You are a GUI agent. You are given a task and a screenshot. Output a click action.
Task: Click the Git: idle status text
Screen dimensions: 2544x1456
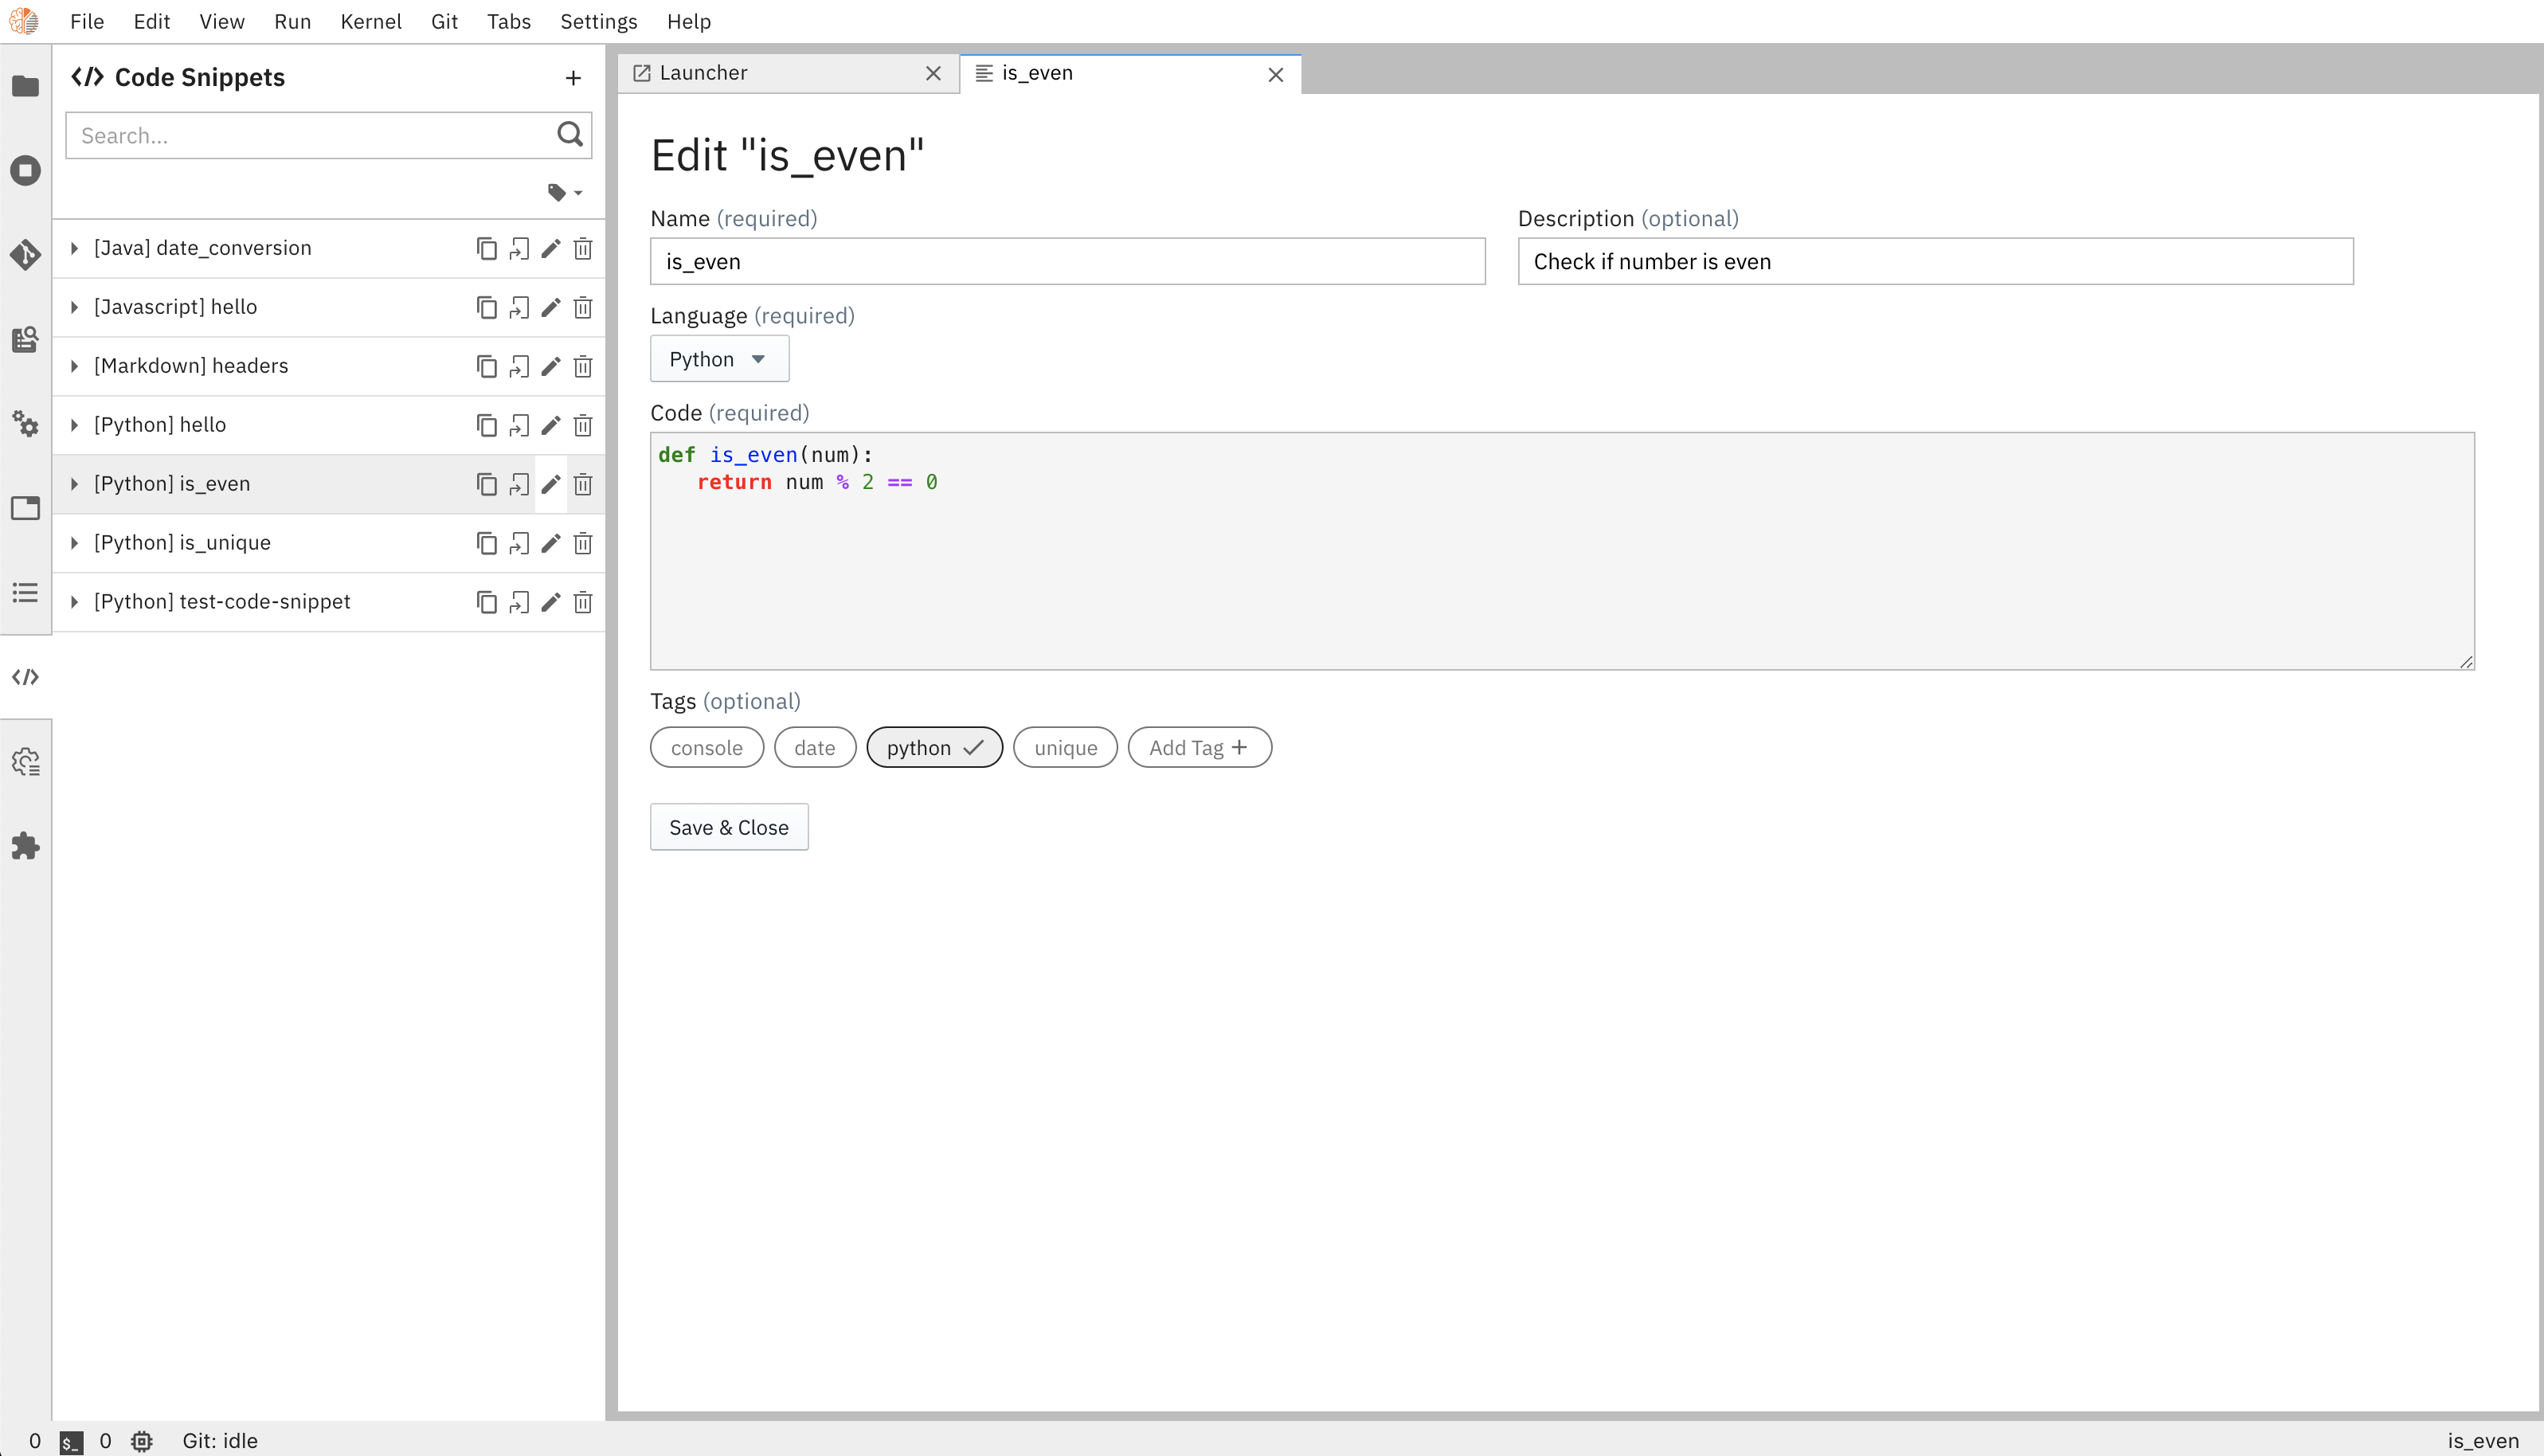(220, 1441)
